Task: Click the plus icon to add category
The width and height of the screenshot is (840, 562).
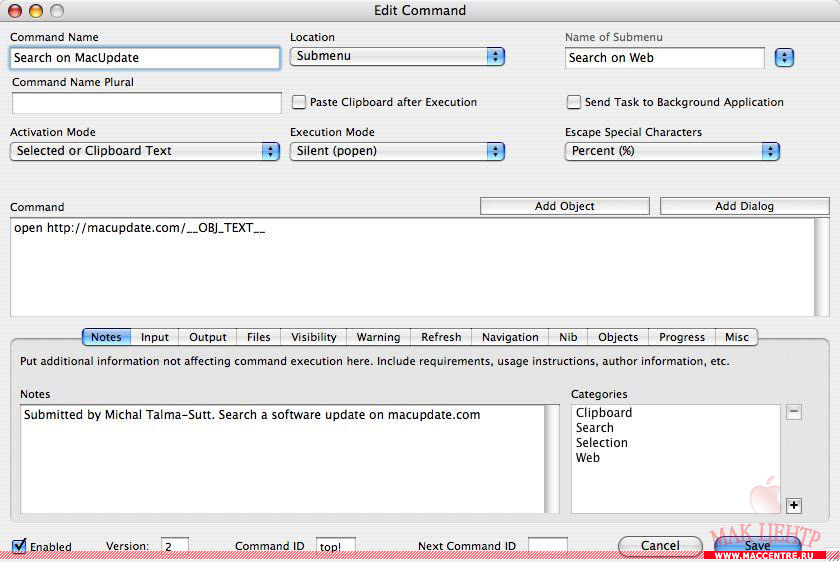Action: coord(793,505)
